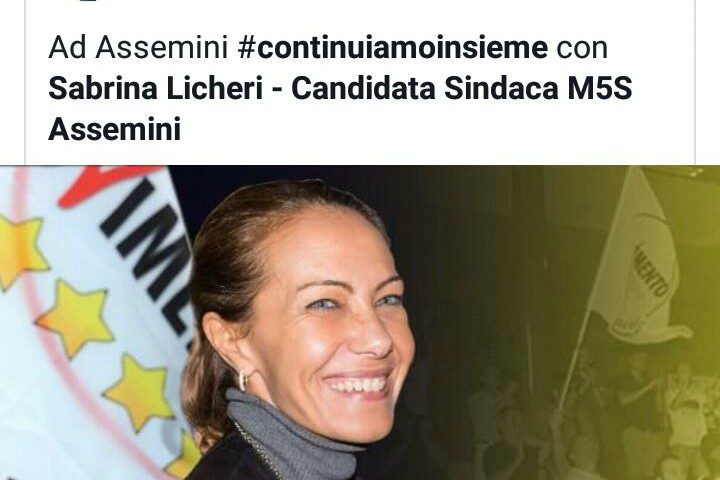This screenshot has height=480, width=720.
Task: Open the post photo of the smiling woman
Action: pos(360,322)
